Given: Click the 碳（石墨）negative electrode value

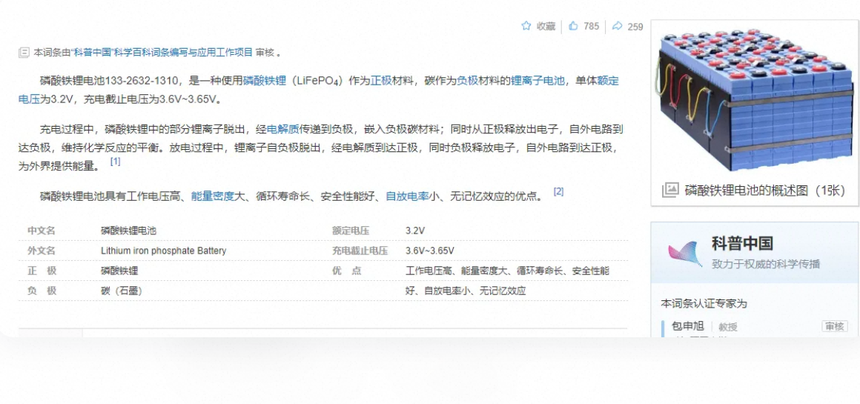Looking at the screenshot, I should 121,291.
